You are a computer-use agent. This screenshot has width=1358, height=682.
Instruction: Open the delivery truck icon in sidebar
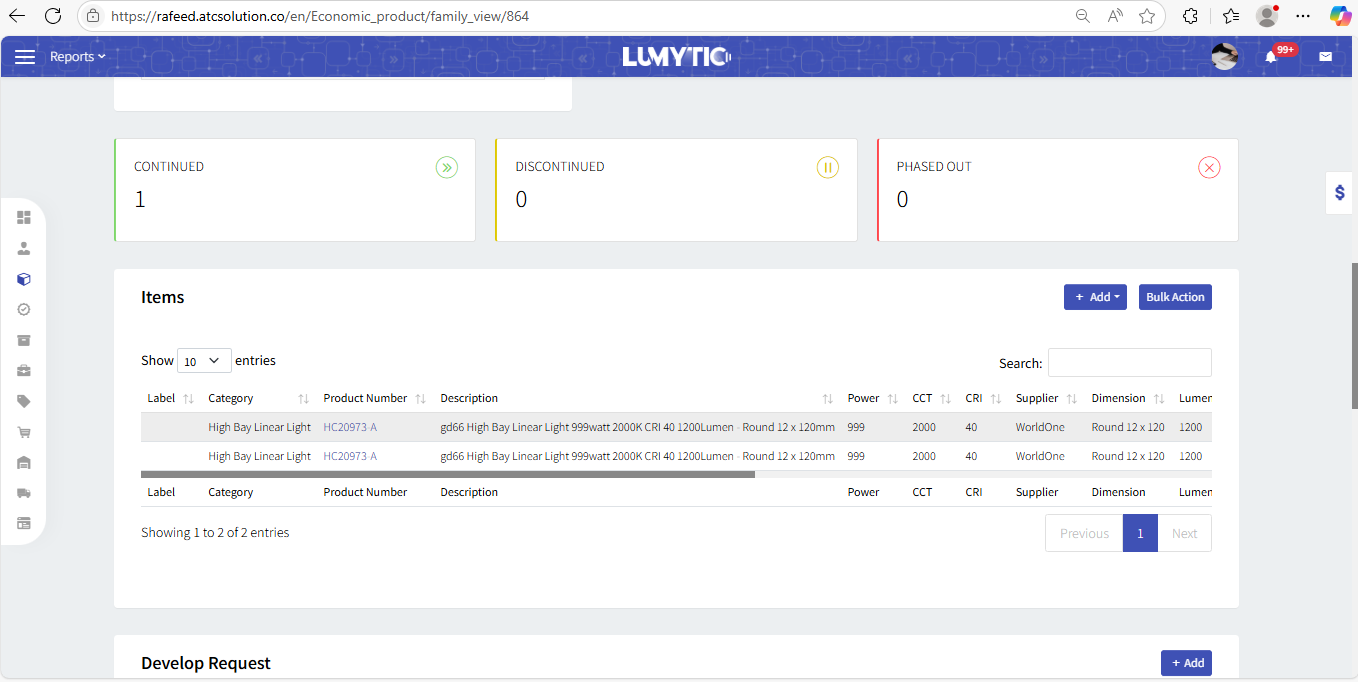(x=24, y=493)
